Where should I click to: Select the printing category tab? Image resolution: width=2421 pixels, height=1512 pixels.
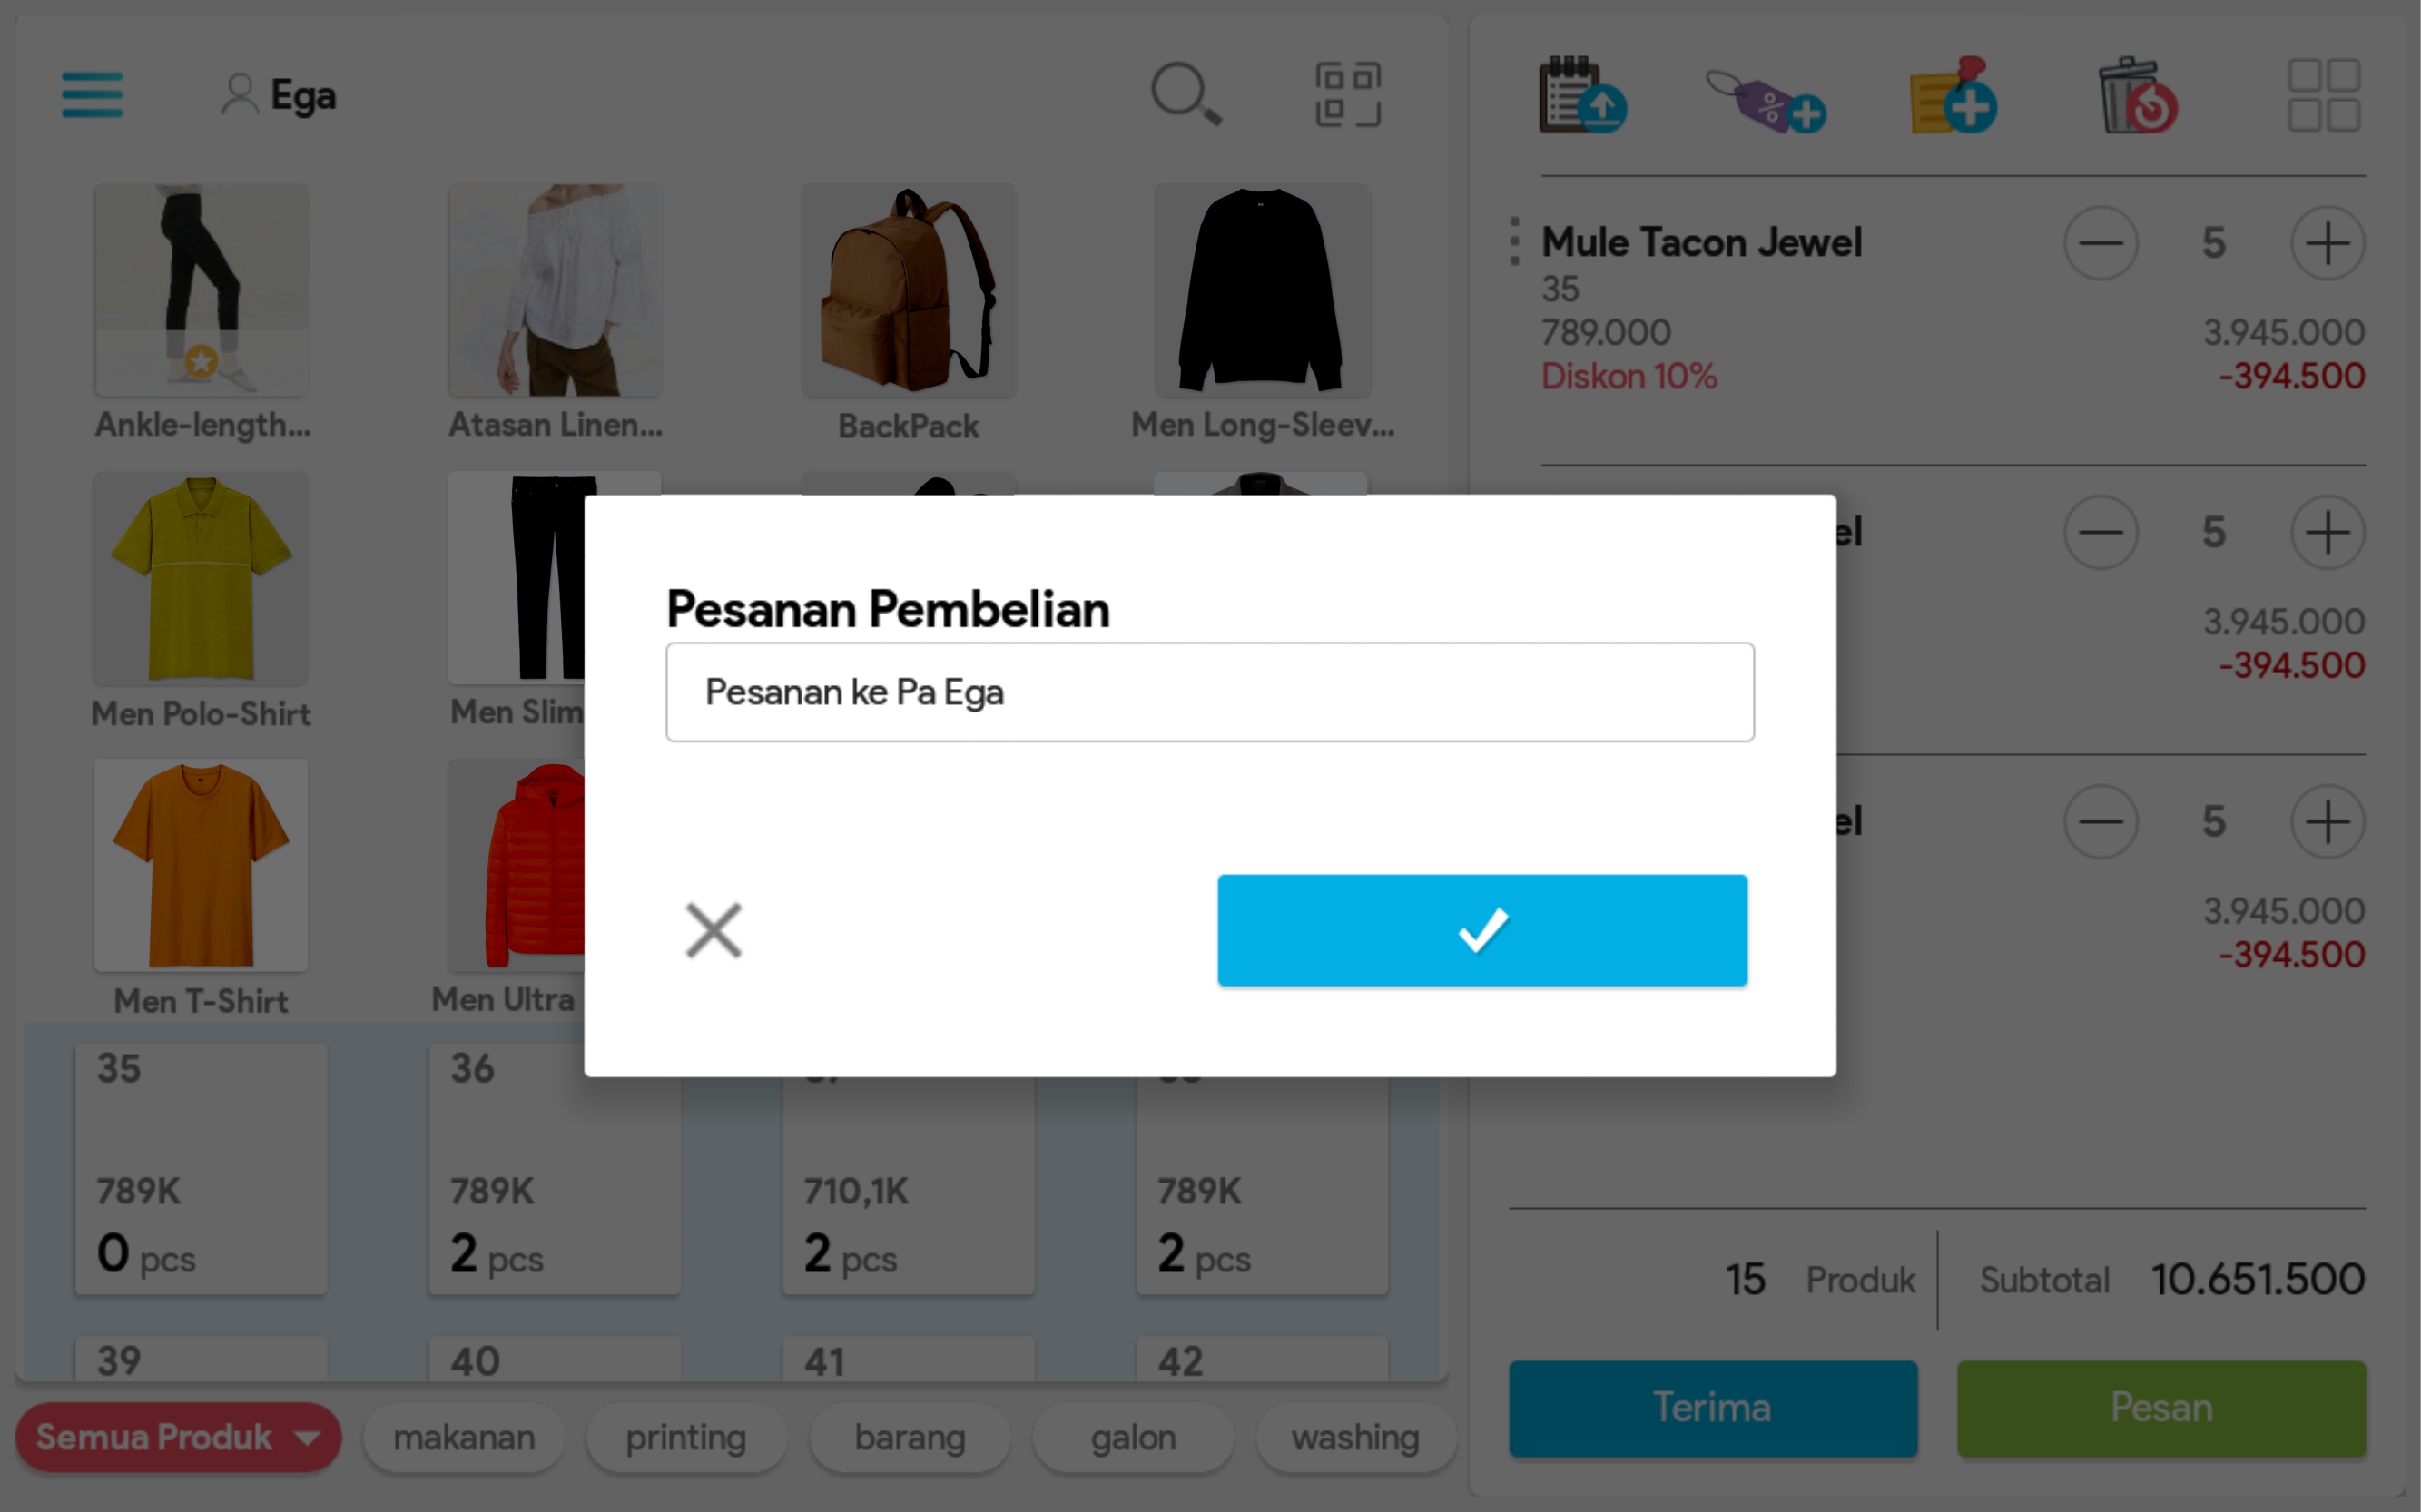[686, 1438]
